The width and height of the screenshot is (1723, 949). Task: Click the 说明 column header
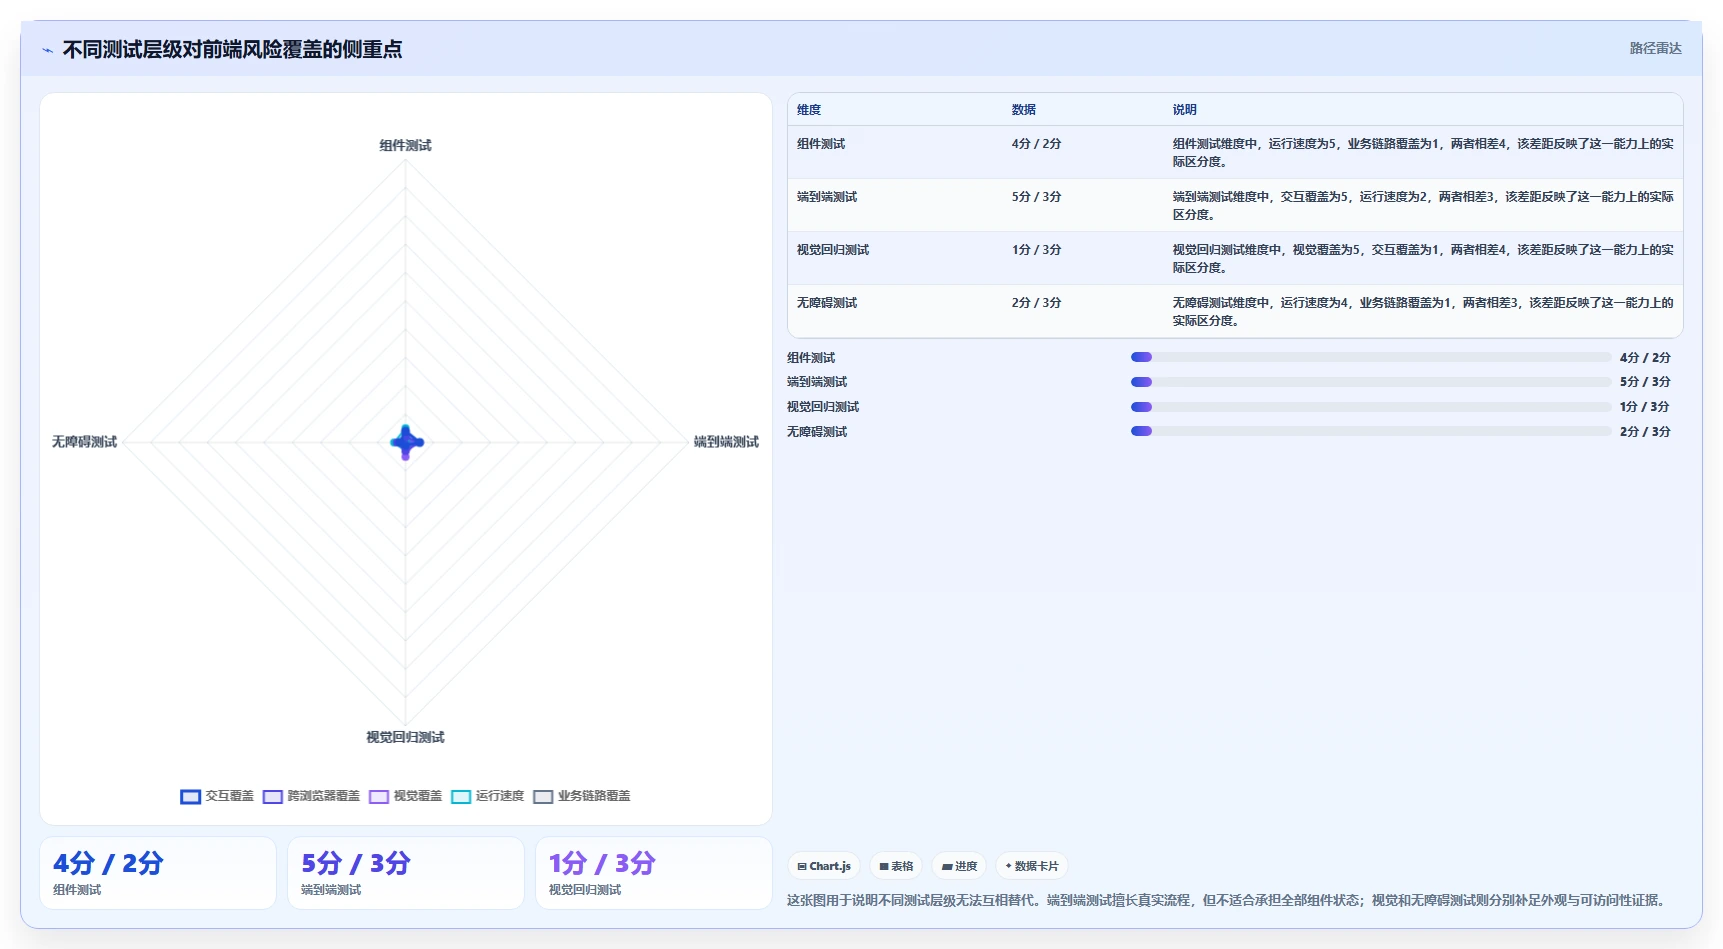coord(1184,110)
